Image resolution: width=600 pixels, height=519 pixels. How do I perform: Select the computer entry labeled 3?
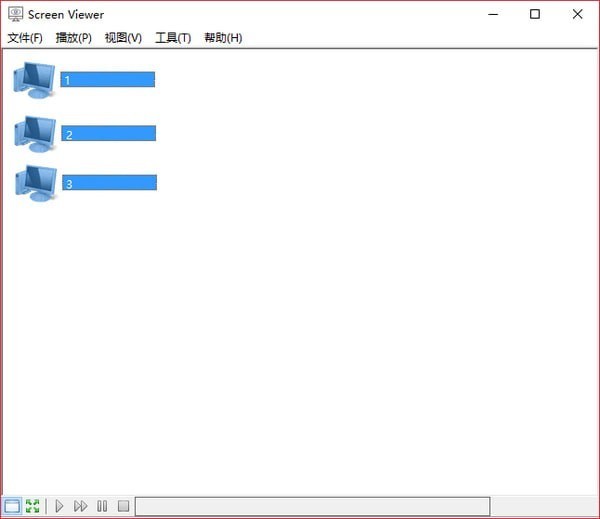coord(108,183)
